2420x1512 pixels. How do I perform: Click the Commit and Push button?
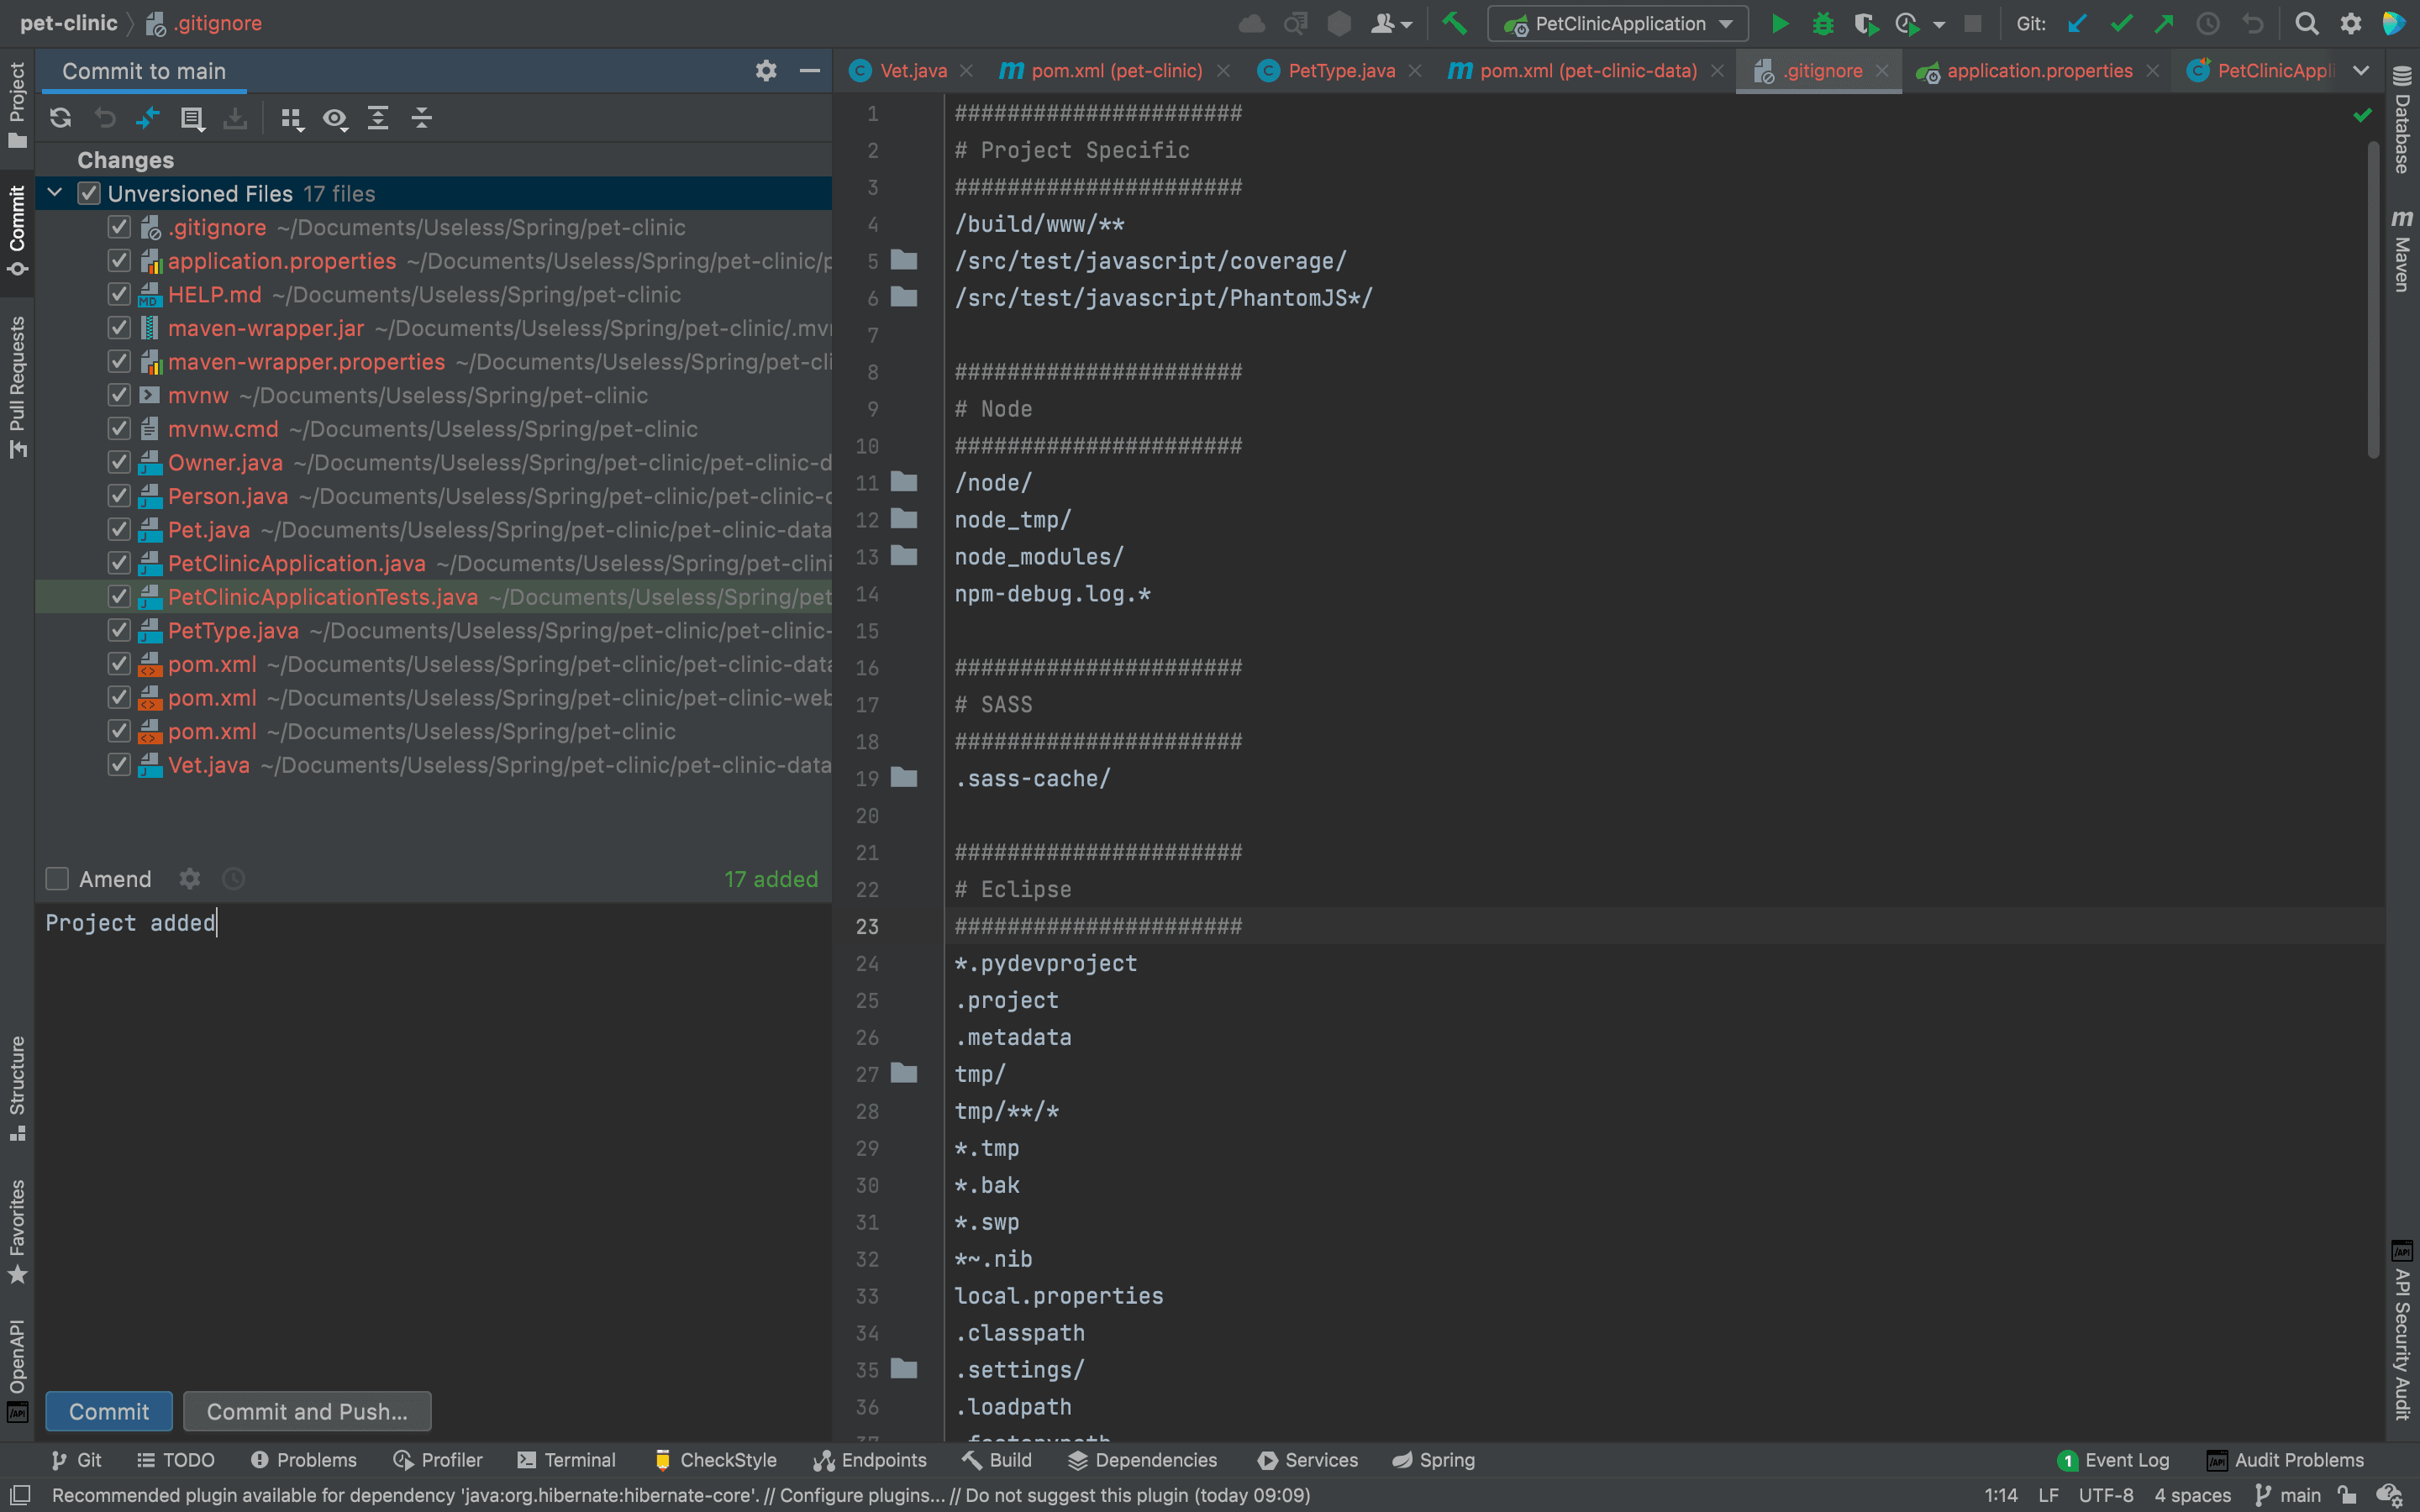click(307, 1411)
